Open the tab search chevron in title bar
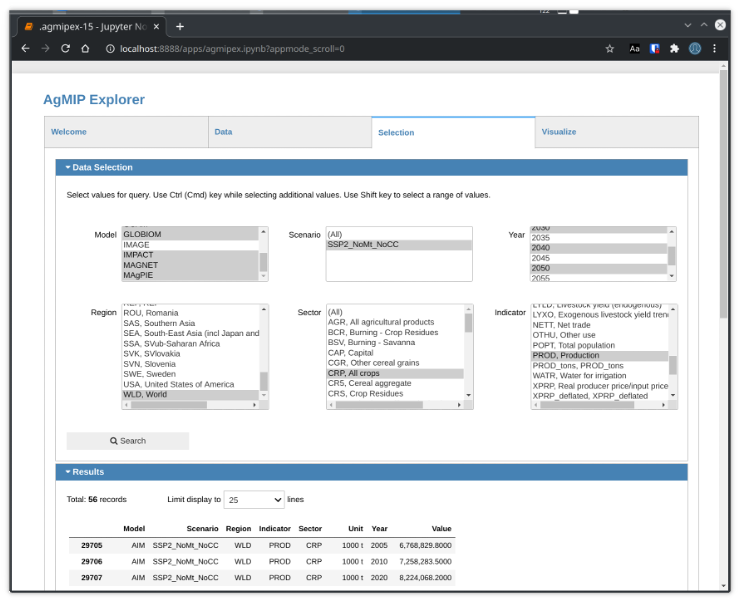 pyautogui.click(x=688, y=25)
